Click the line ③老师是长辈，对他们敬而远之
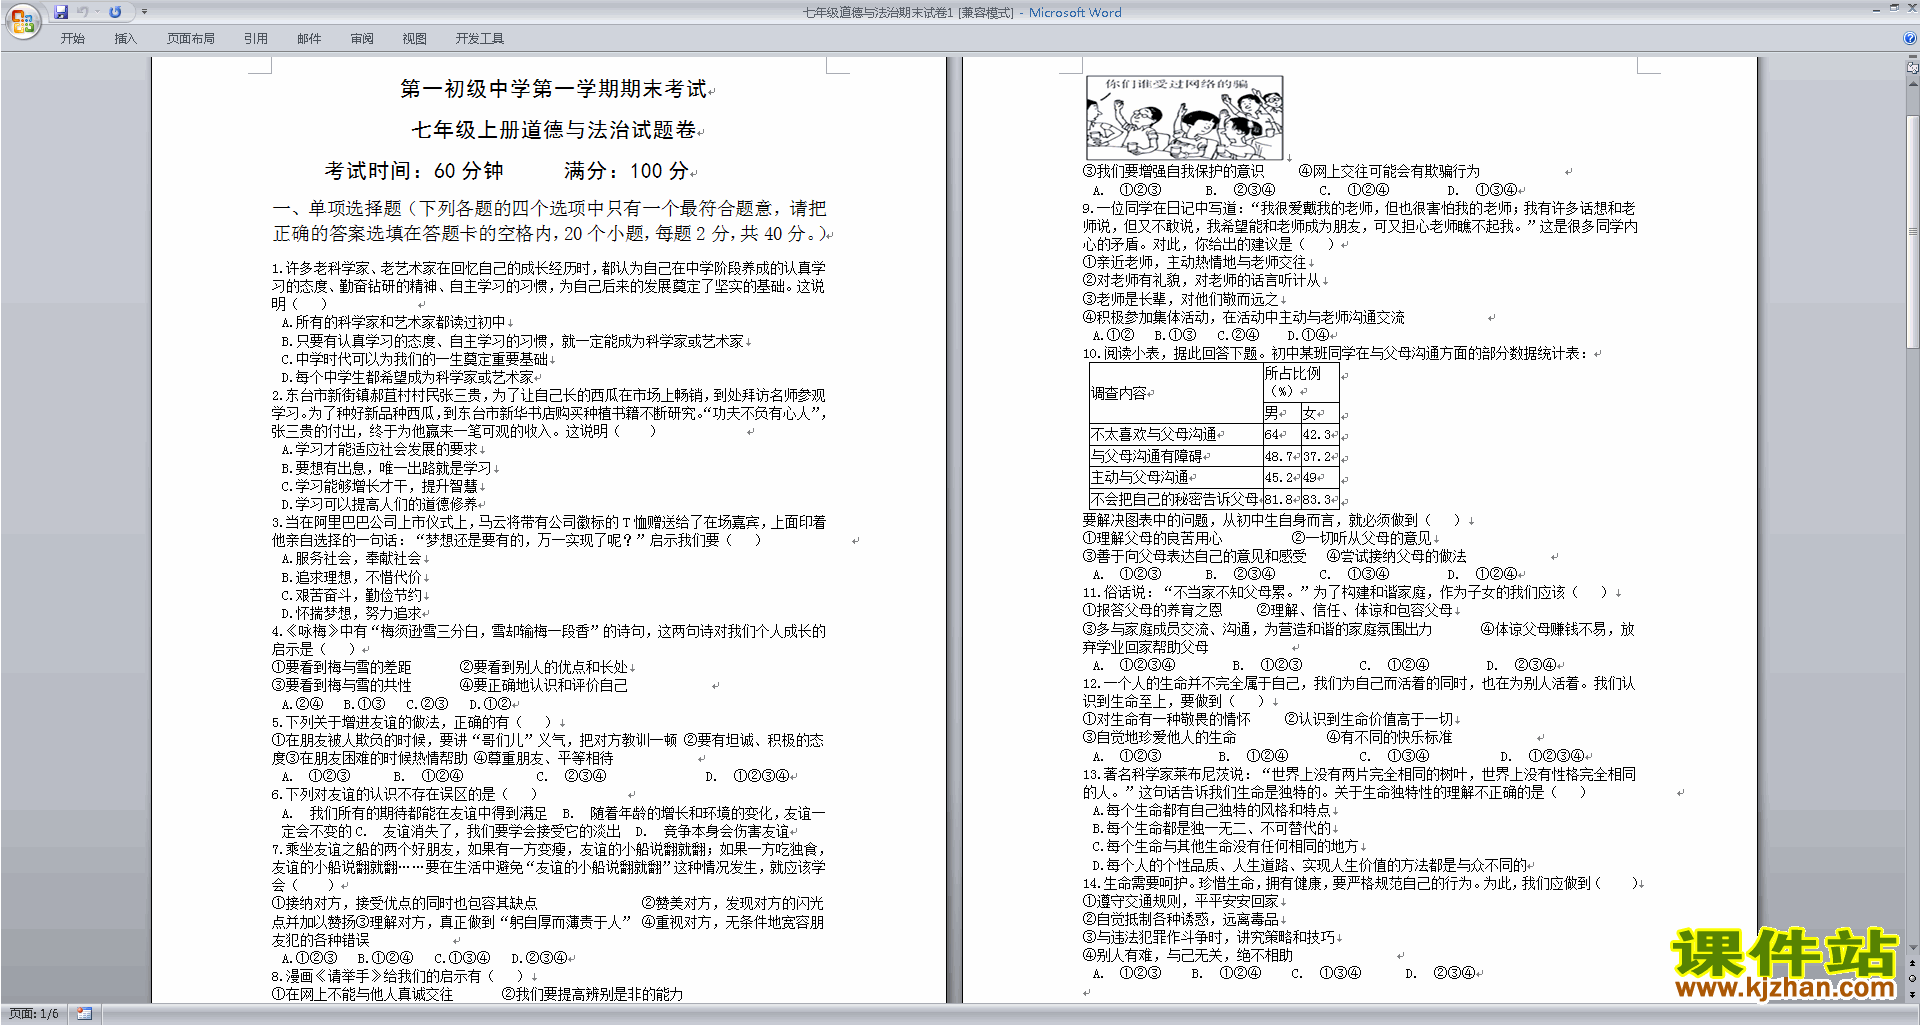Image resolution: width=1920 pixels, height=1025 pixels. click(1180, 299)
